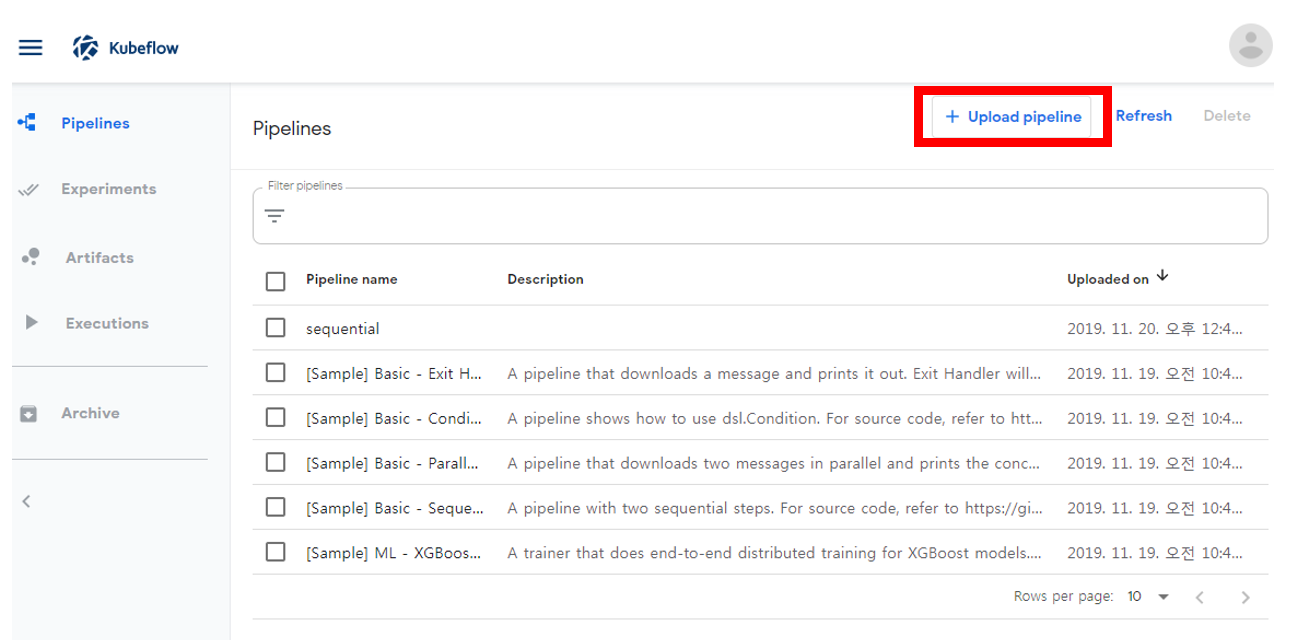Click the Delete button

tap(1227, 116)
